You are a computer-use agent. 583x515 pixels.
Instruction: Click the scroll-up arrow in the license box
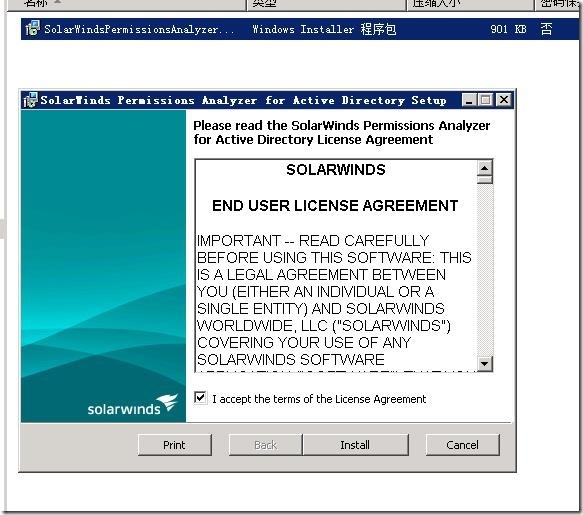[484, 168]
